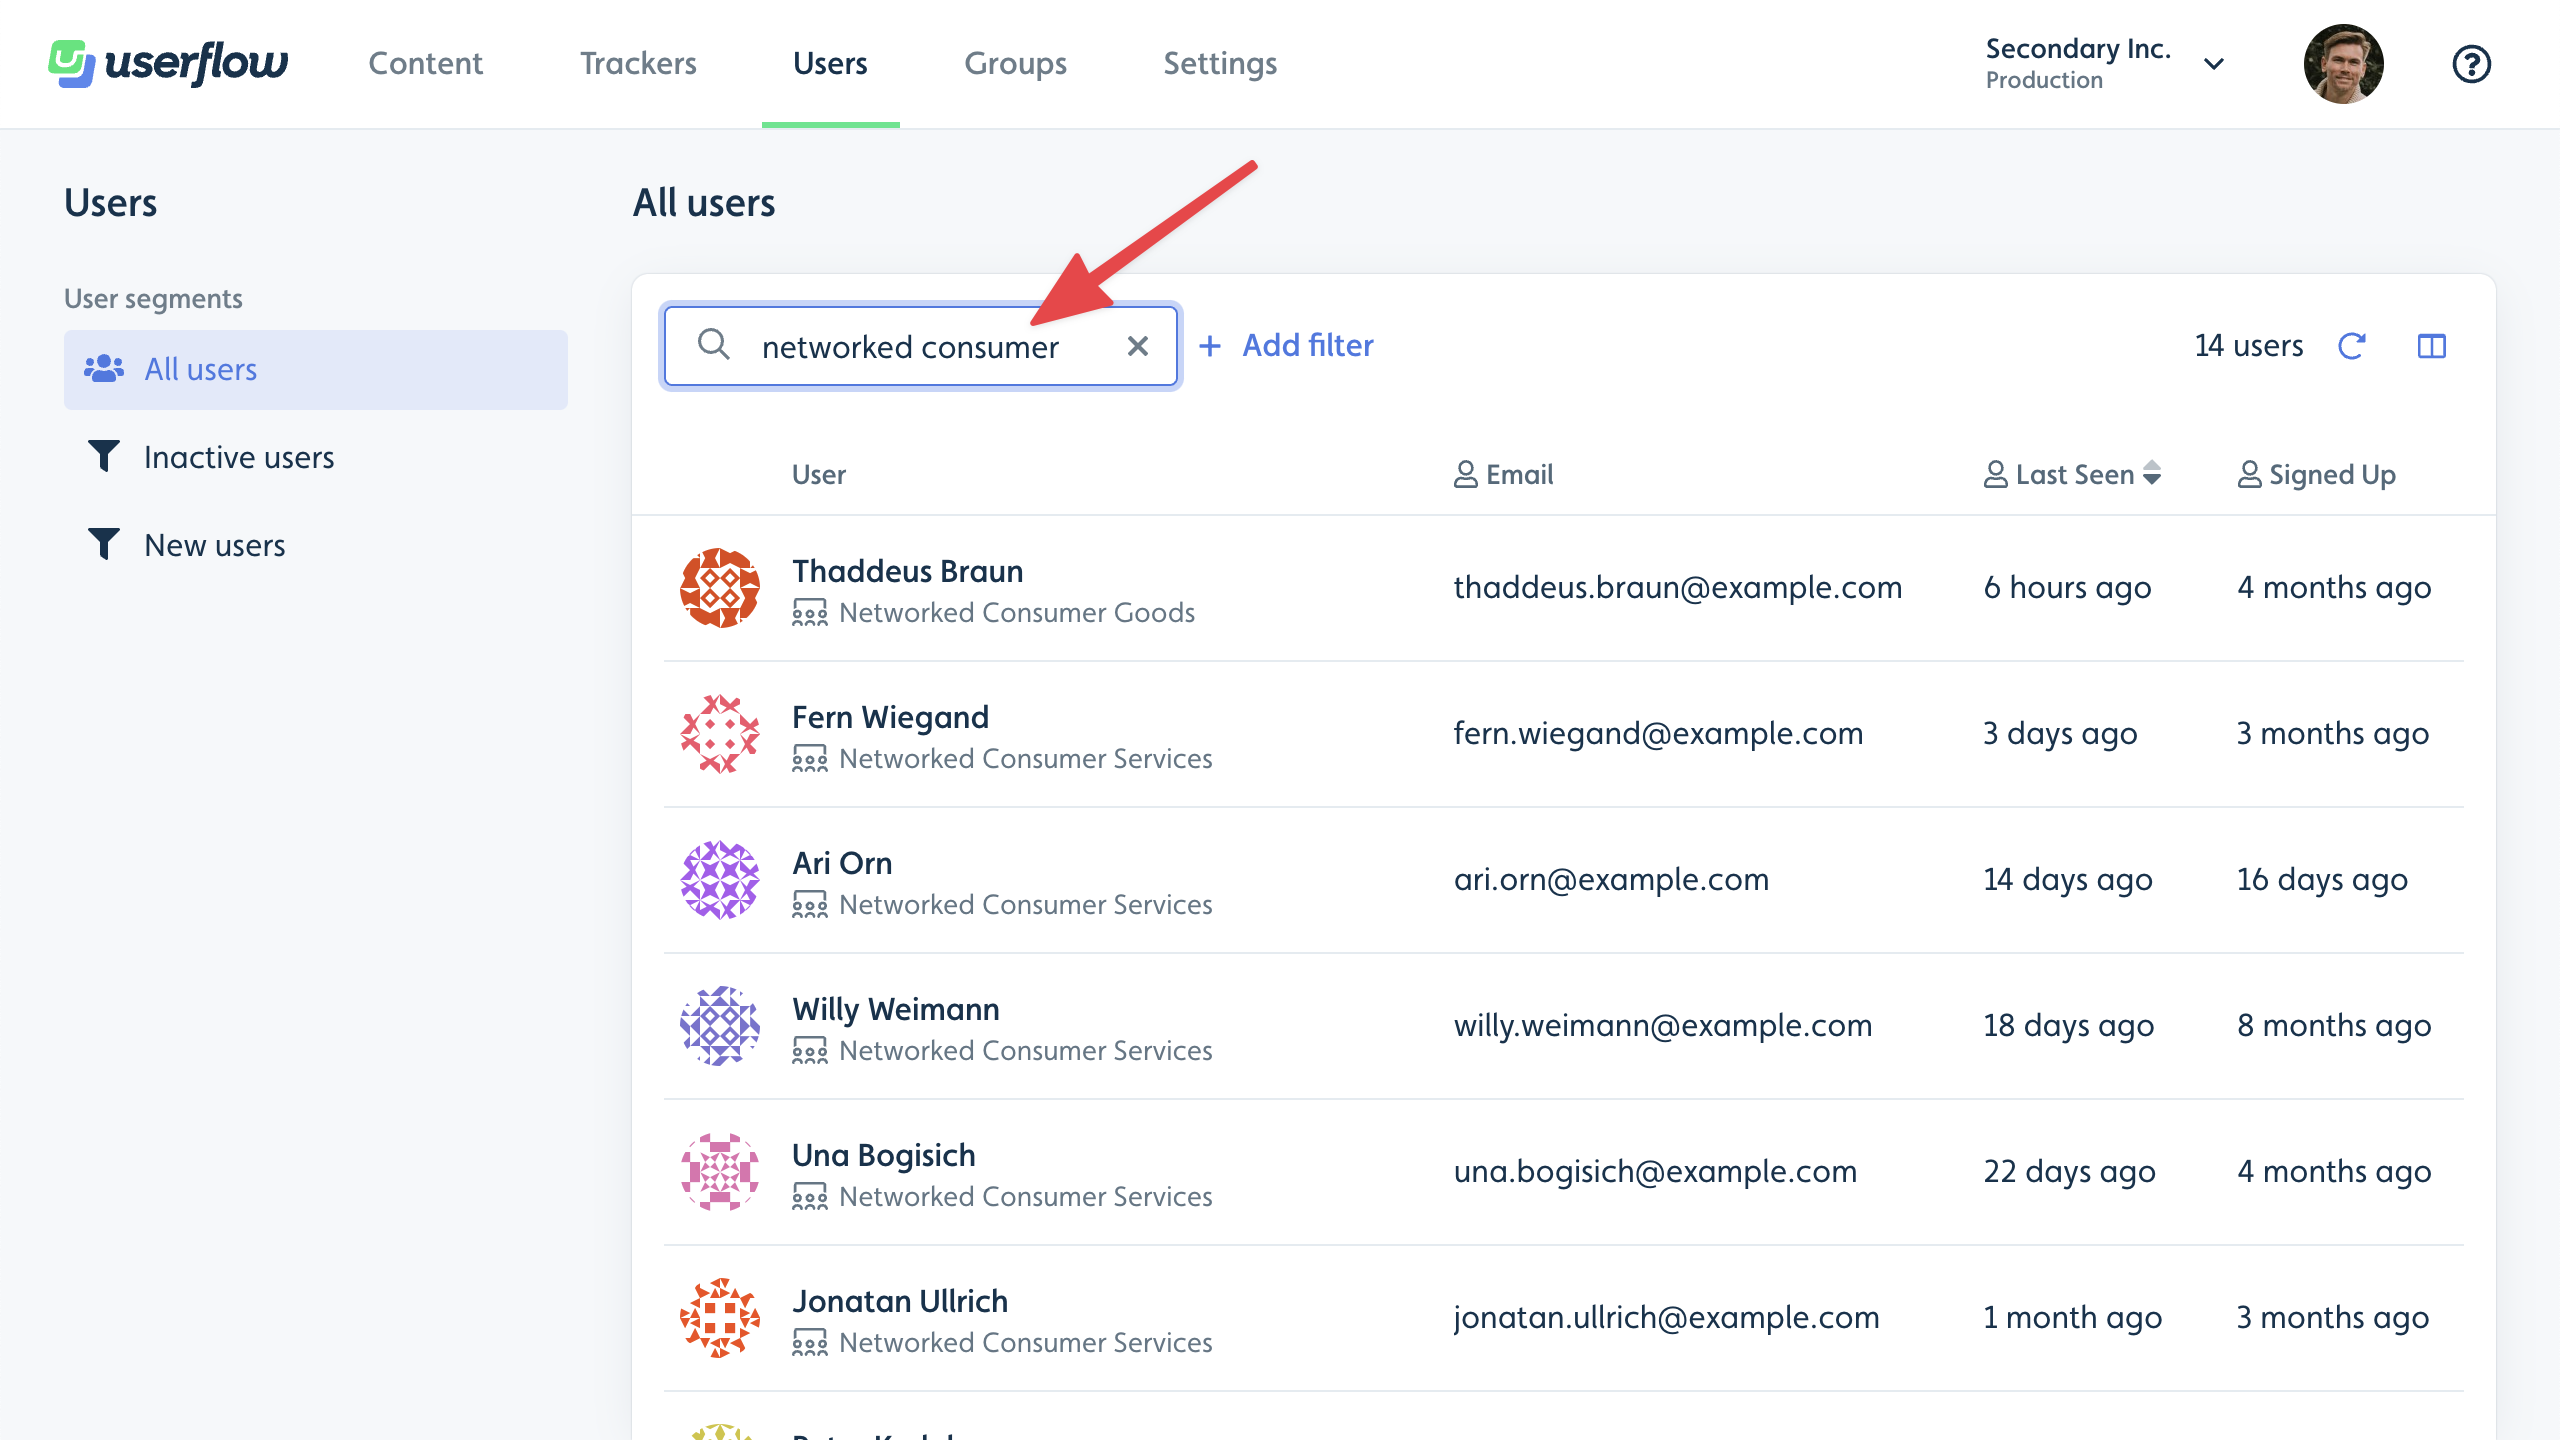
Task: Open Una Bogisich's user name
Action: point(884,1155)
